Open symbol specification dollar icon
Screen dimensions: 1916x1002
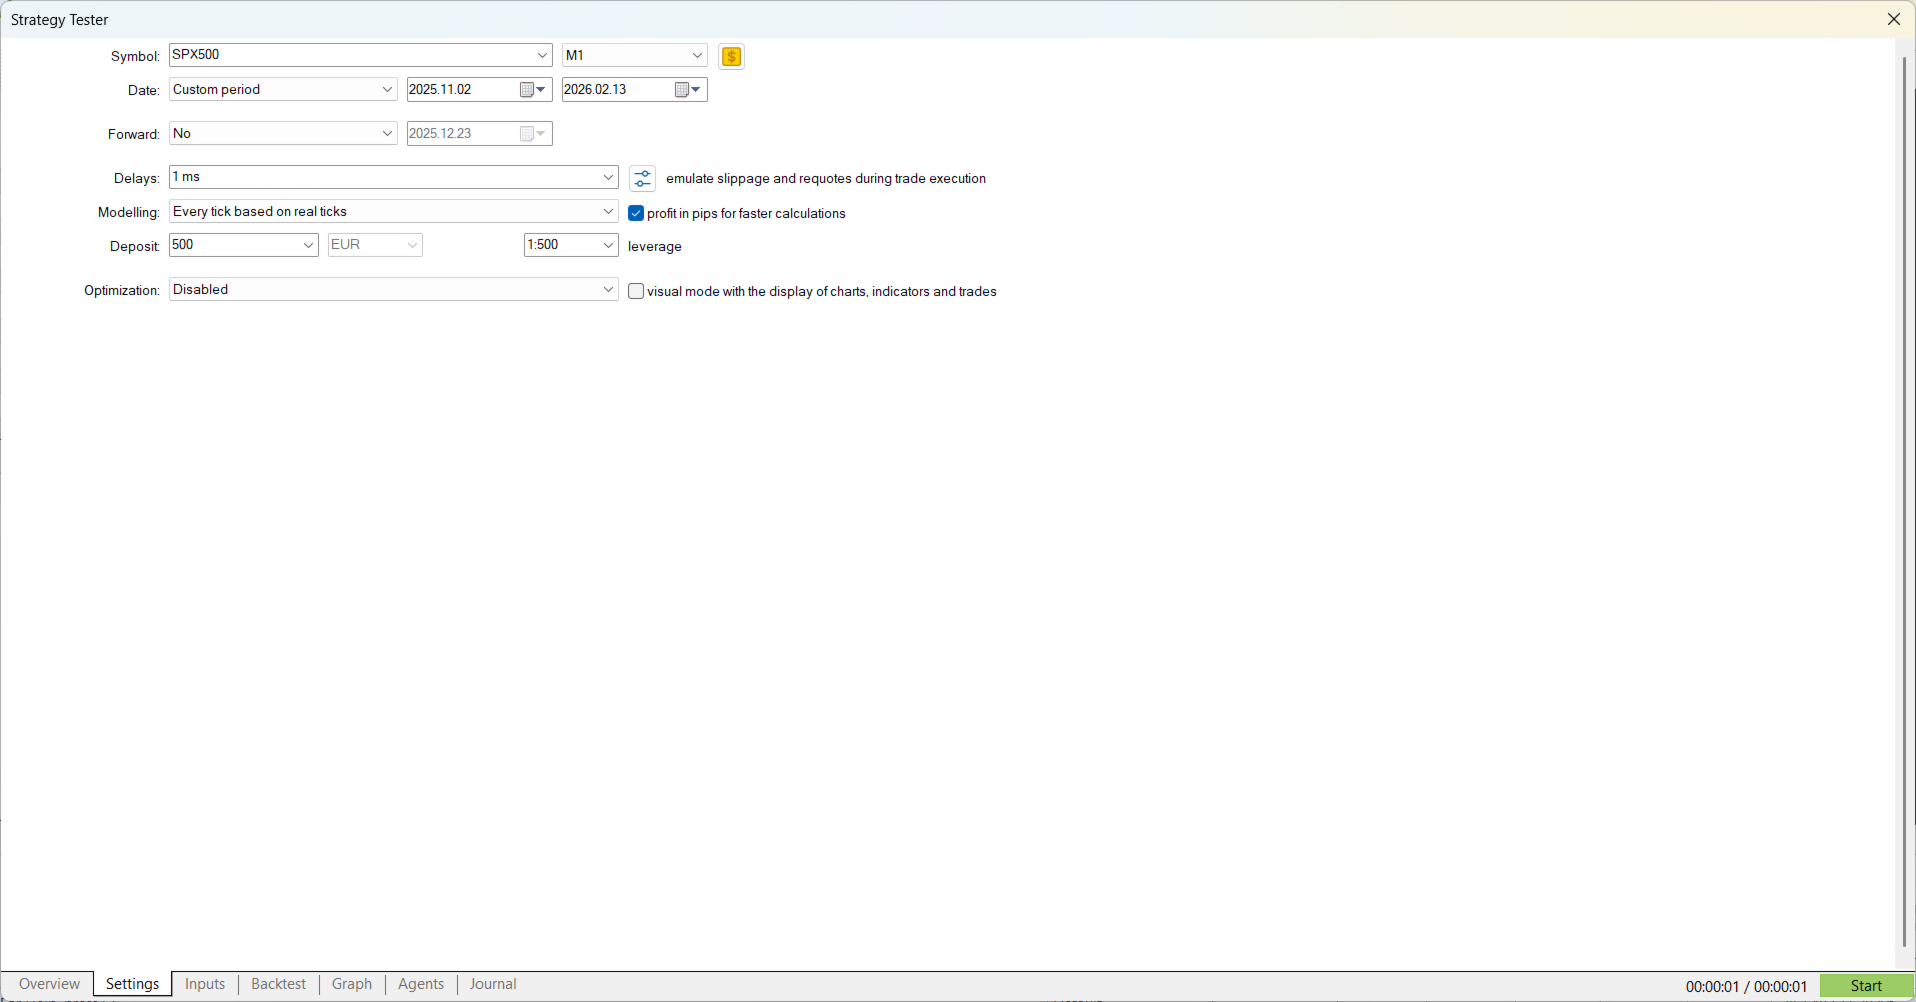[731, 56]
